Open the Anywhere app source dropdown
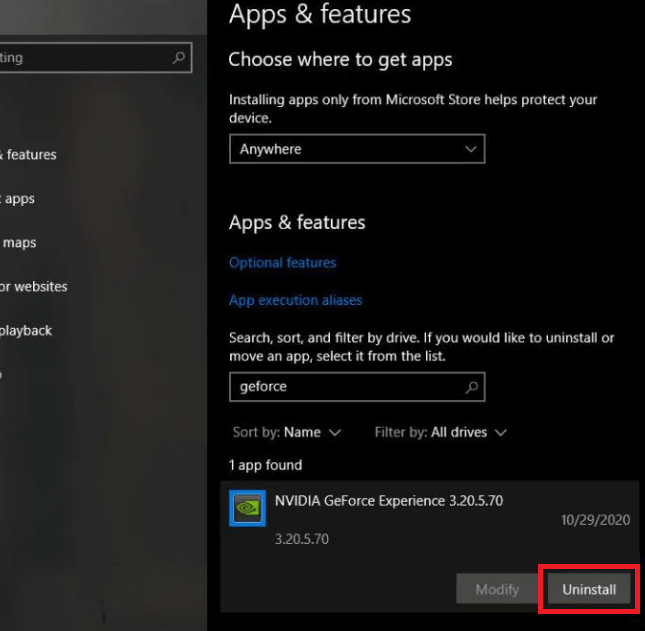The width and height of the screenshot is (645, 631). [x=357, y=149]
